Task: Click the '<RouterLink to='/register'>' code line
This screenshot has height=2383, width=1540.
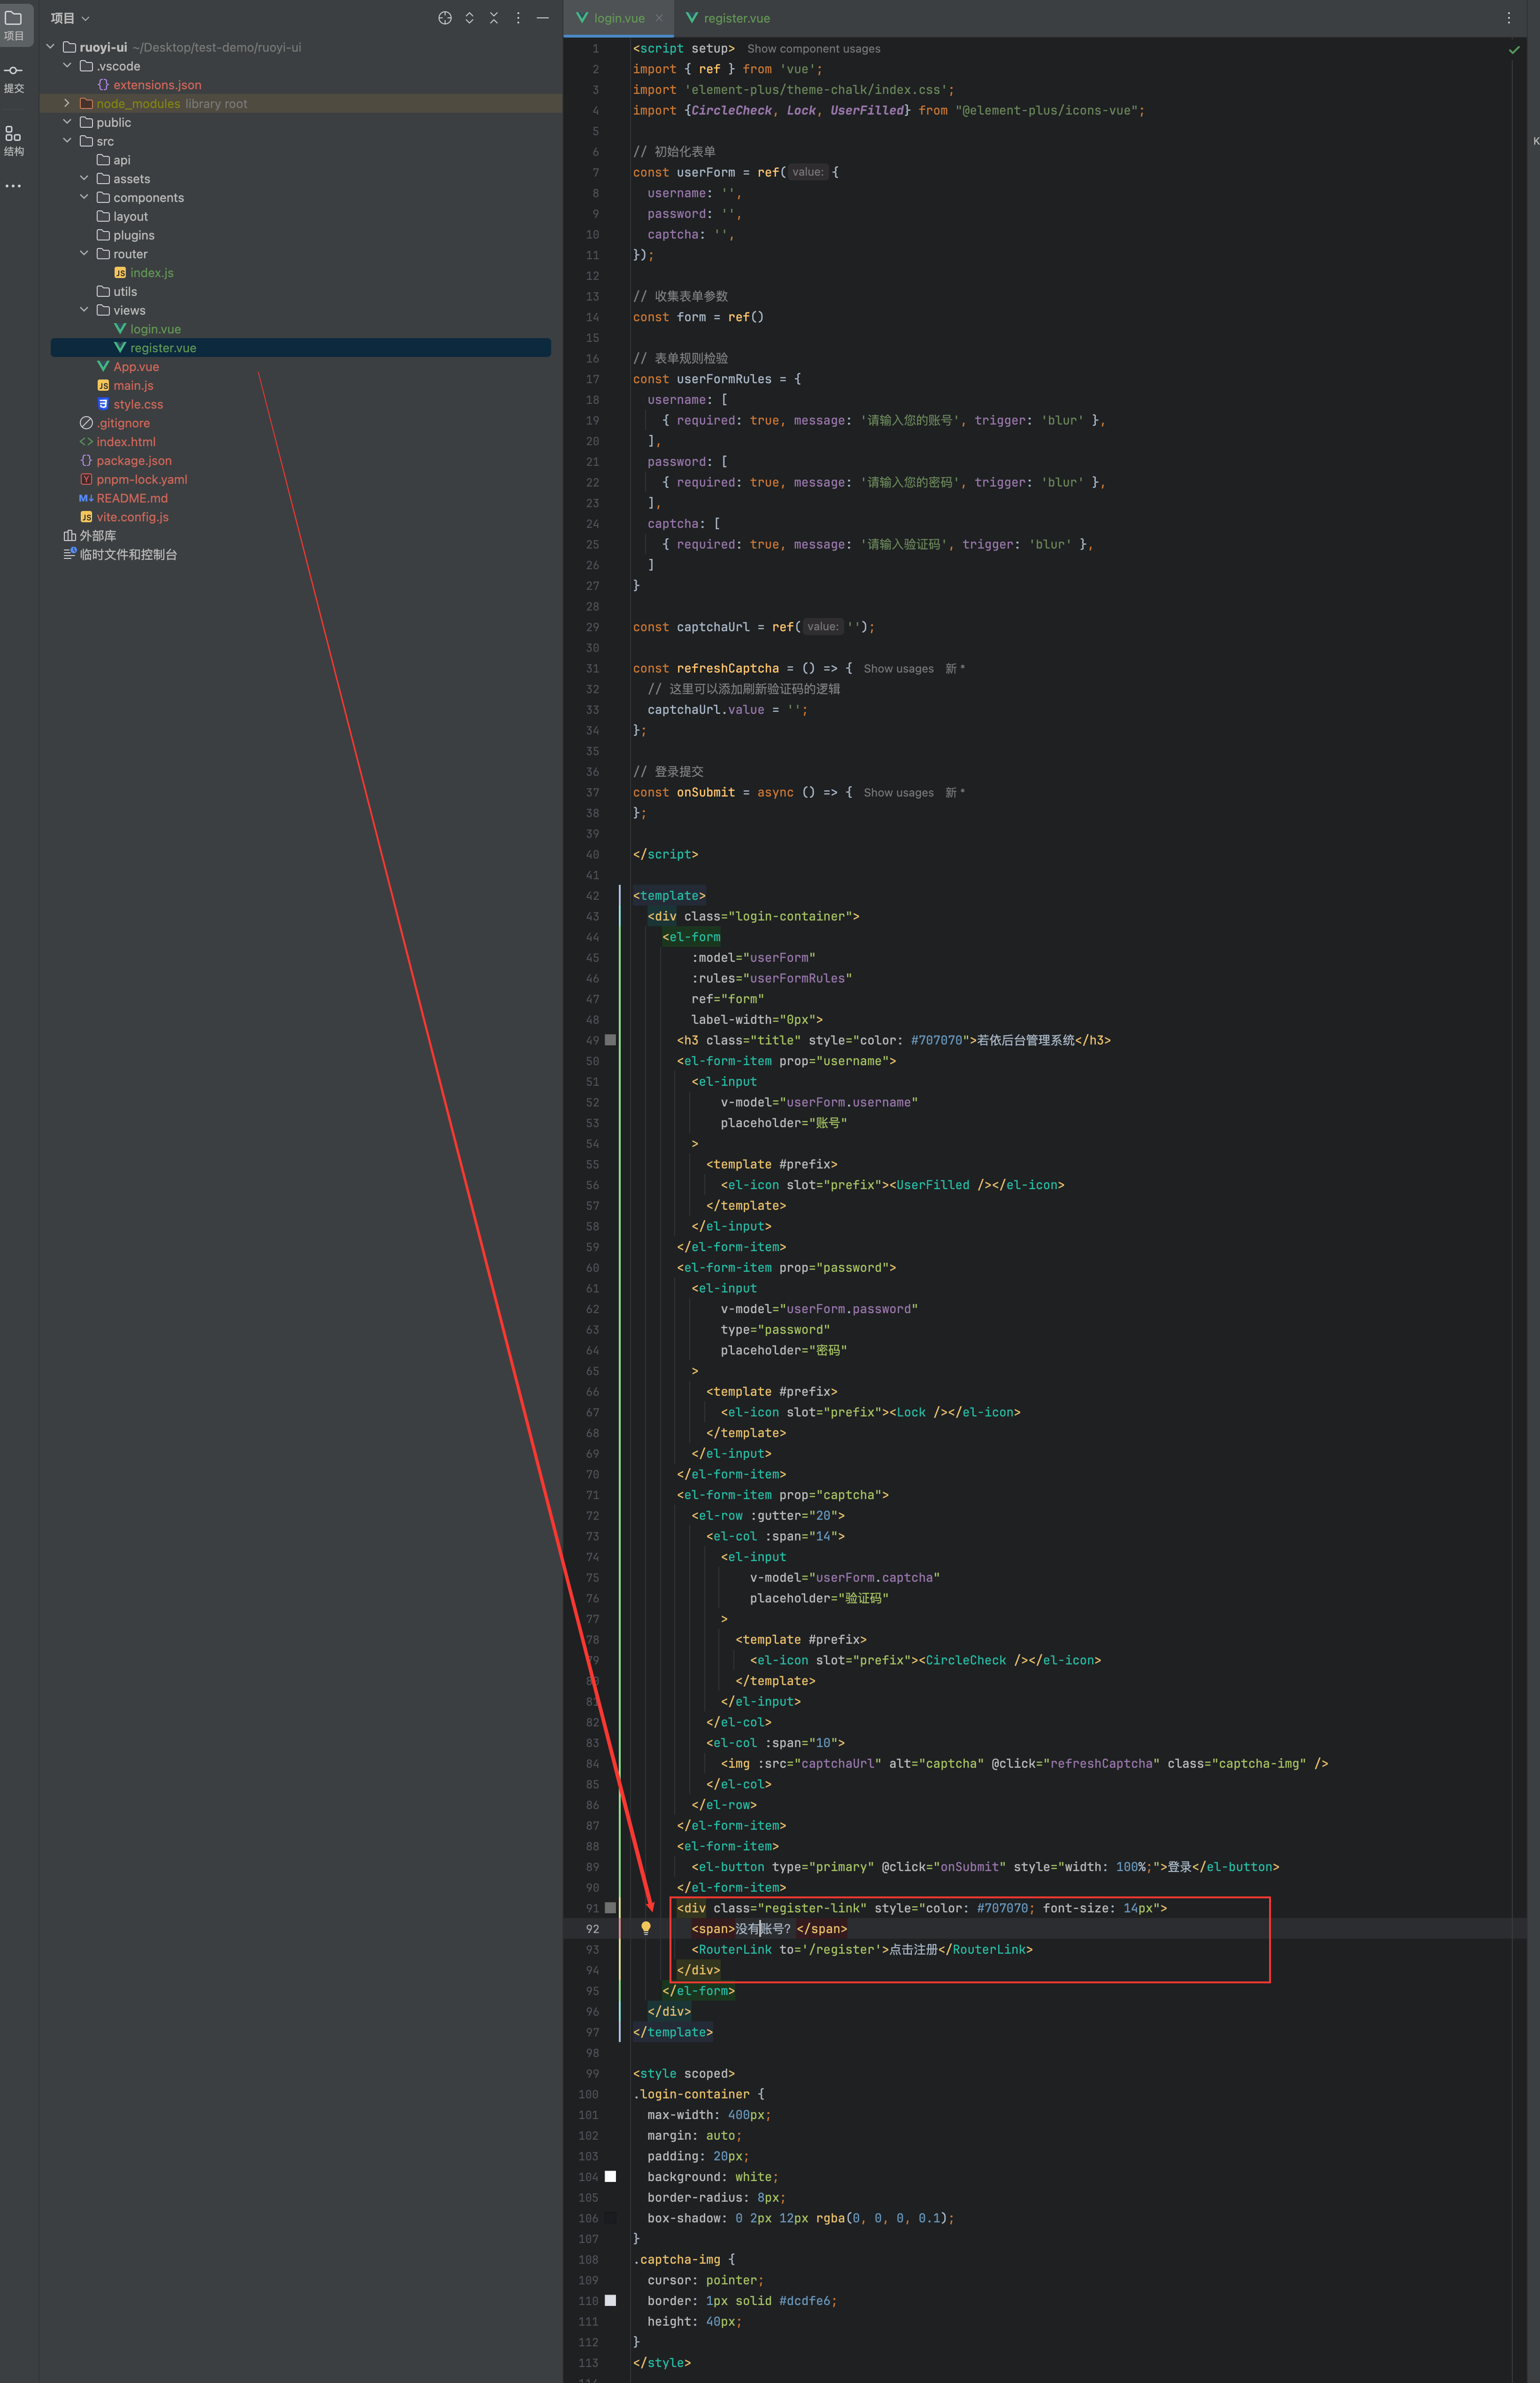Action: 862,1949
